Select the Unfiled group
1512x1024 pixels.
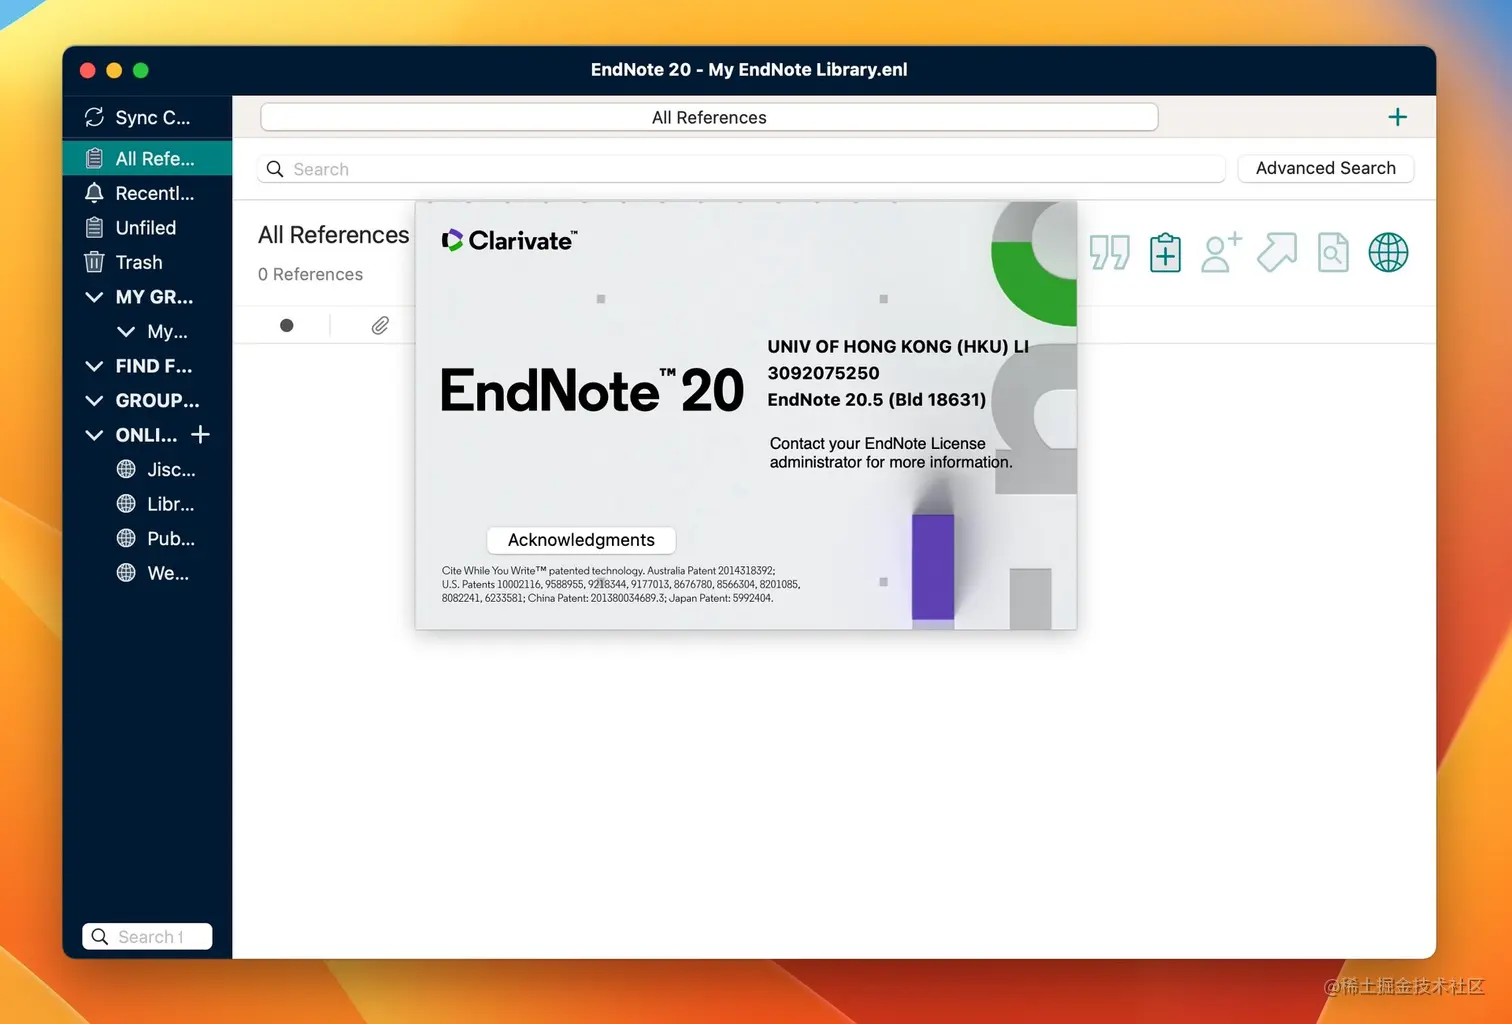pos(147,228)
